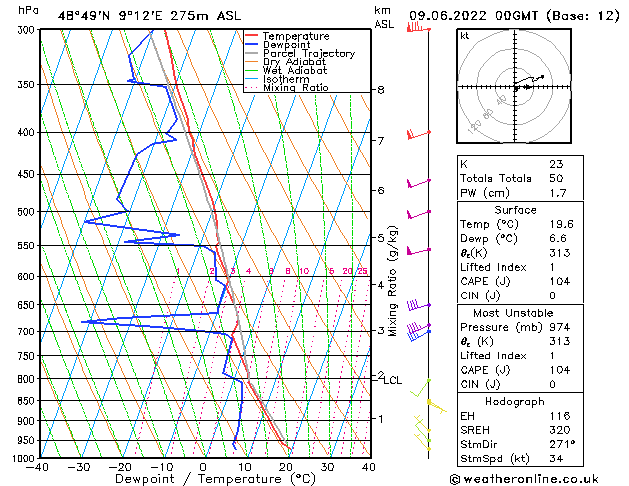Click the 850 pressure level label
Screen dimensions: 629x486
[x=28, y=401]
